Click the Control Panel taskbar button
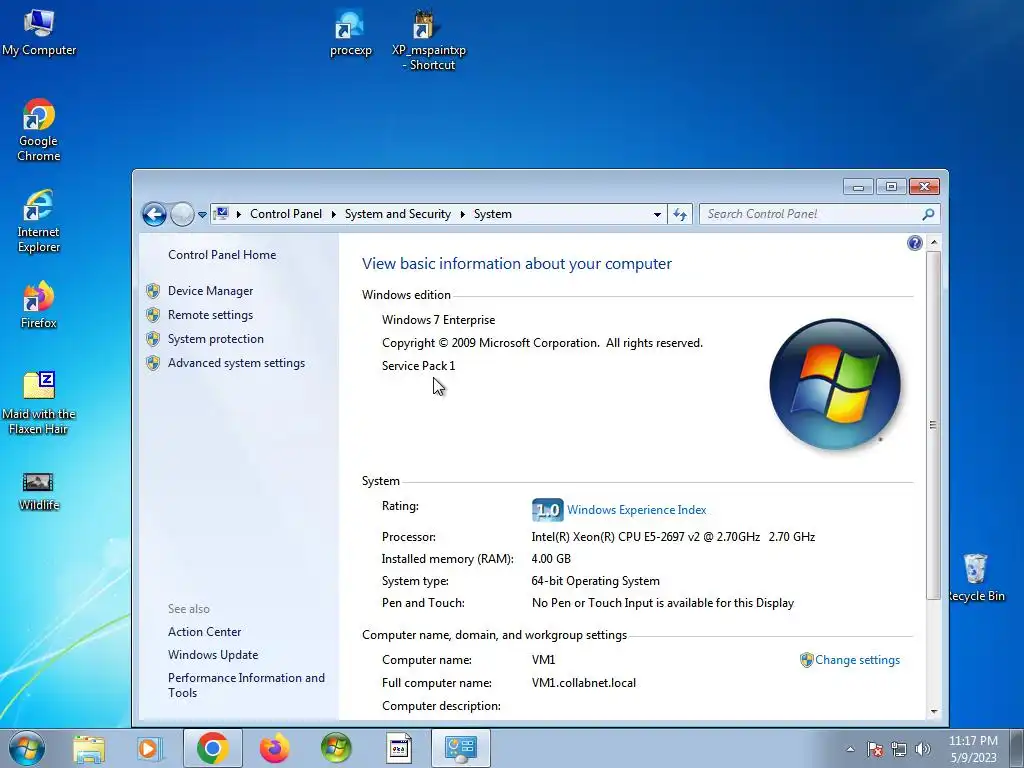Viewport: 1024px width, 768px height. tap(460, 748)
